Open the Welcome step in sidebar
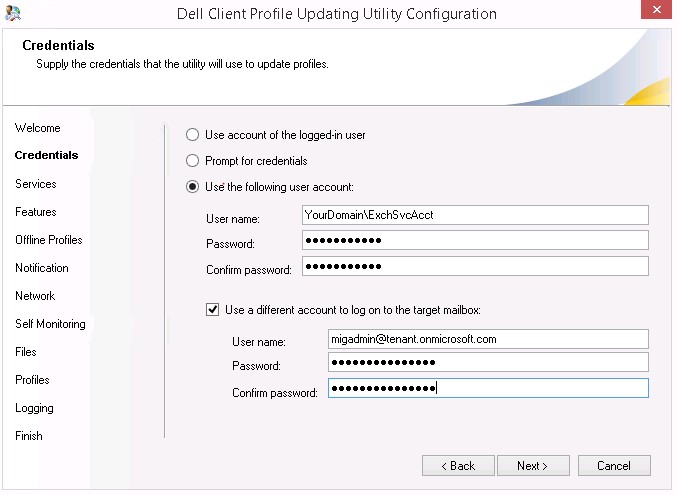This screenshot has height=495, width=677. coord(38,128)
